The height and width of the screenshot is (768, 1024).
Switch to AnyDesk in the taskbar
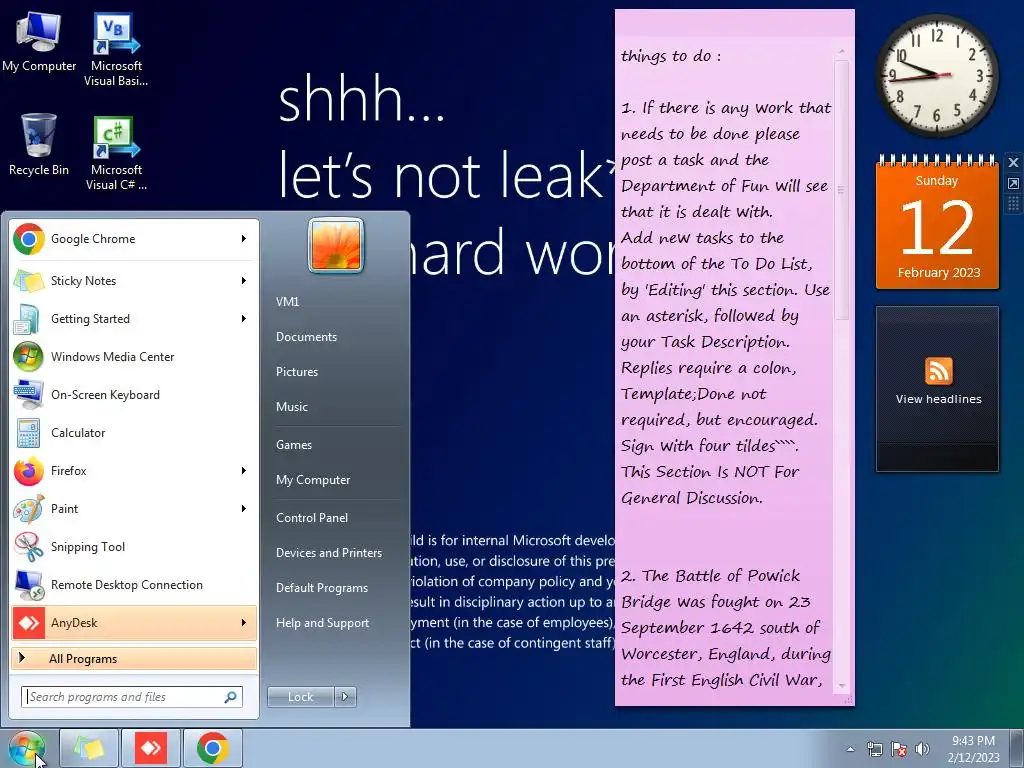point(151,748)
